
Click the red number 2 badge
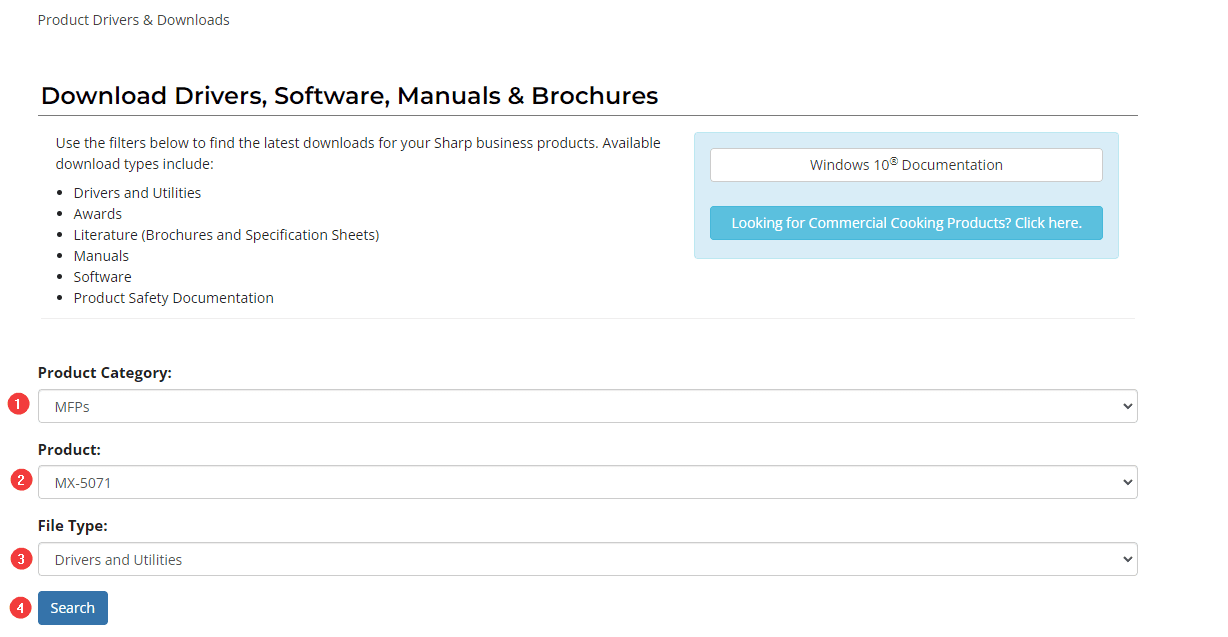pos(20,480)
